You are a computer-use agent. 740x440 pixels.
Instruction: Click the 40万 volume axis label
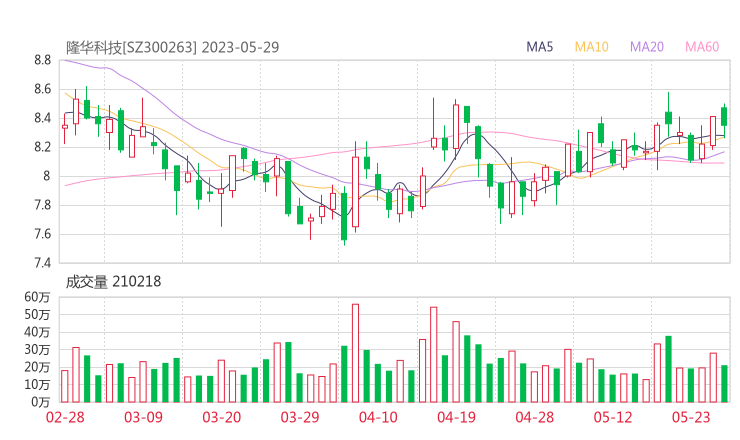click(37, 332)
